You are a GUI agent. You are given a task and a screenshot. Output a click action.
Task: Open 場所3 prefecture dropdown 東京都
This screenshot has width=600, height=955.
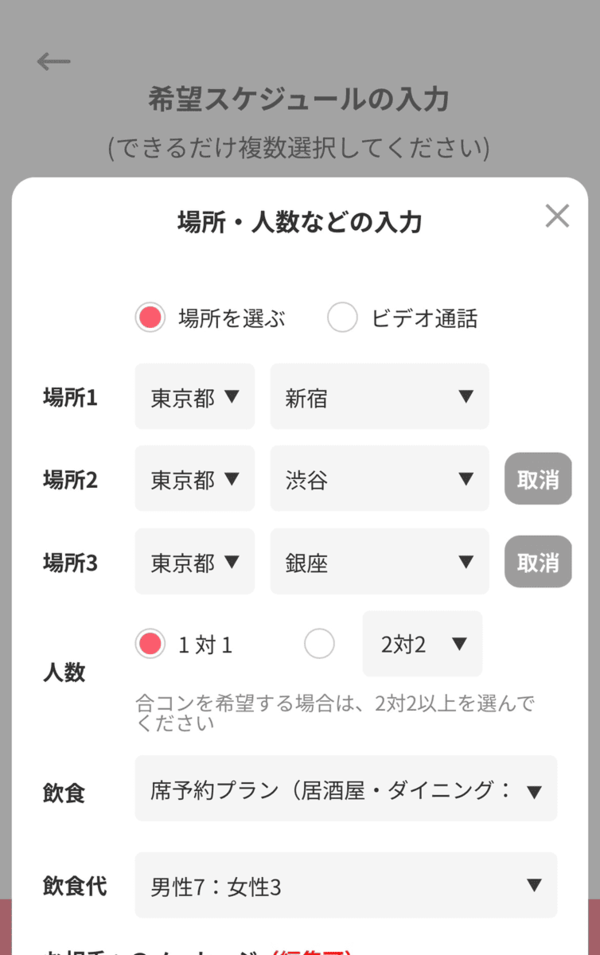195,562
